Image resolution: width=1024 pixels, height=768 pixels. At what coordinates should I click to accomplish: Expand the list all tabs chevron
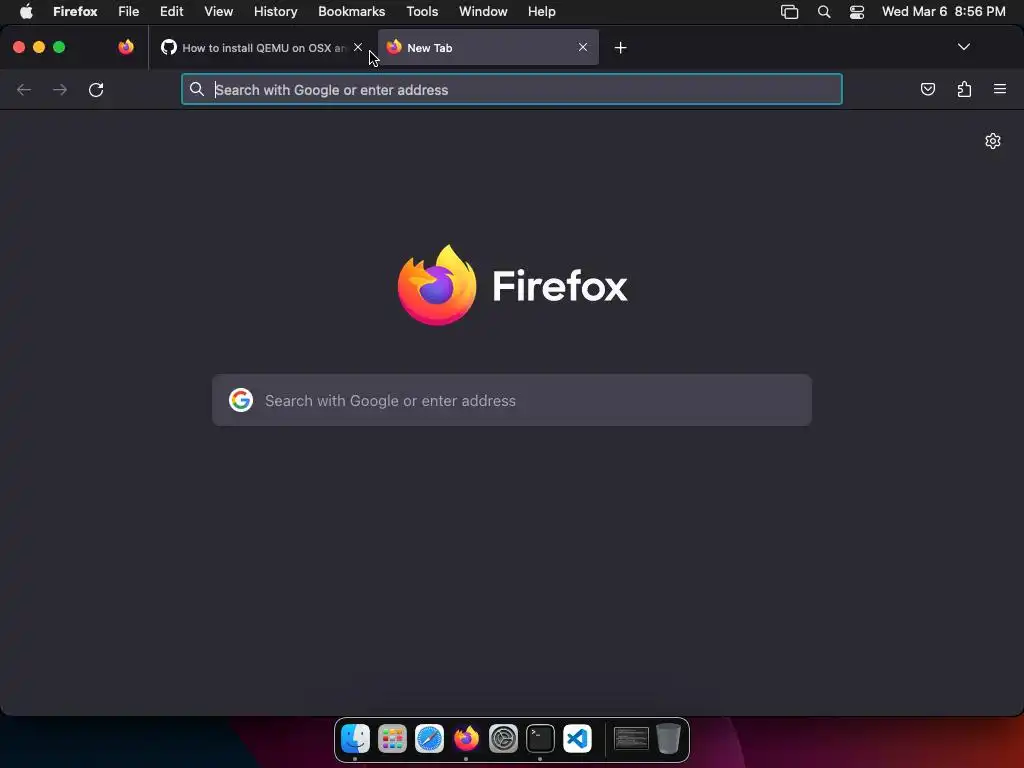(x=963, y=47)
